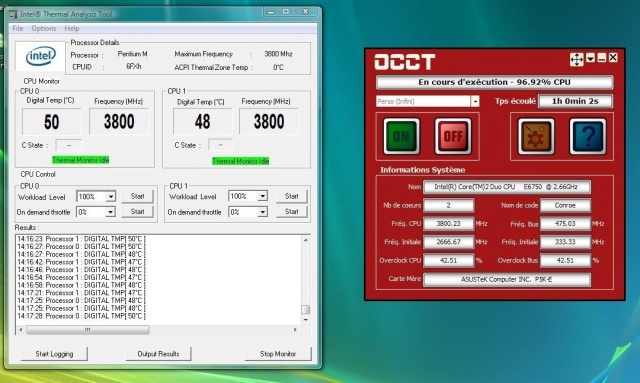
Task: Open the File menu
Action: [x=18, y=28]
